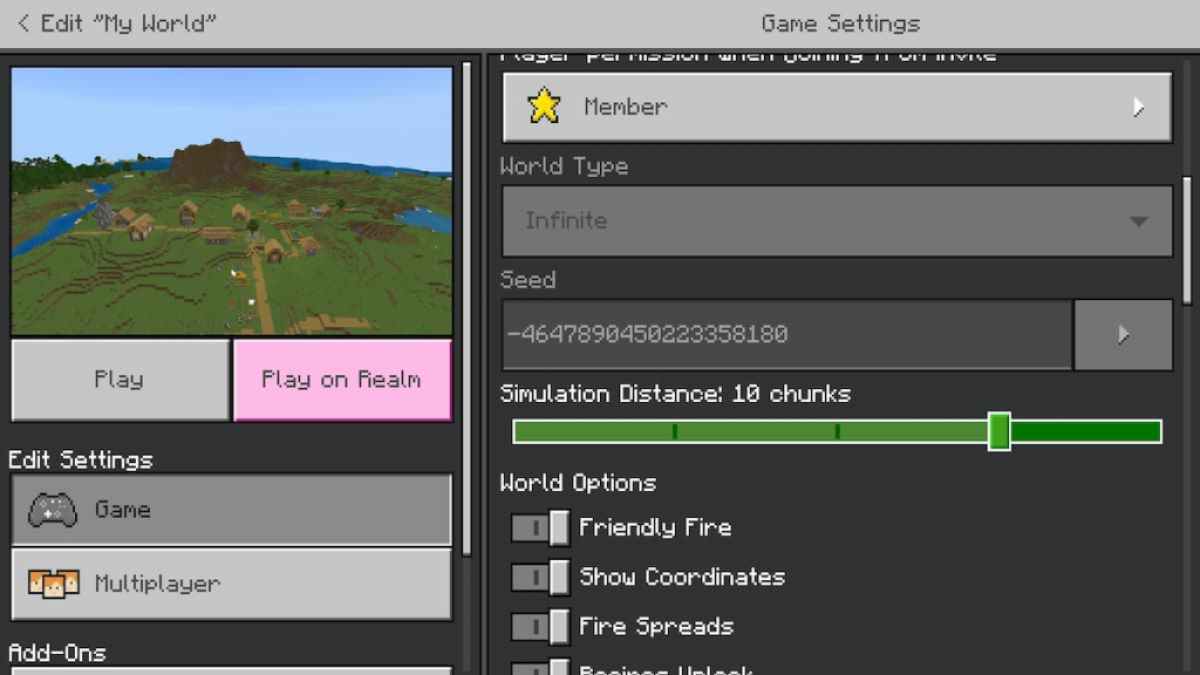Click the Play button
The image size is (1200, 675).
tap(120, 380)
